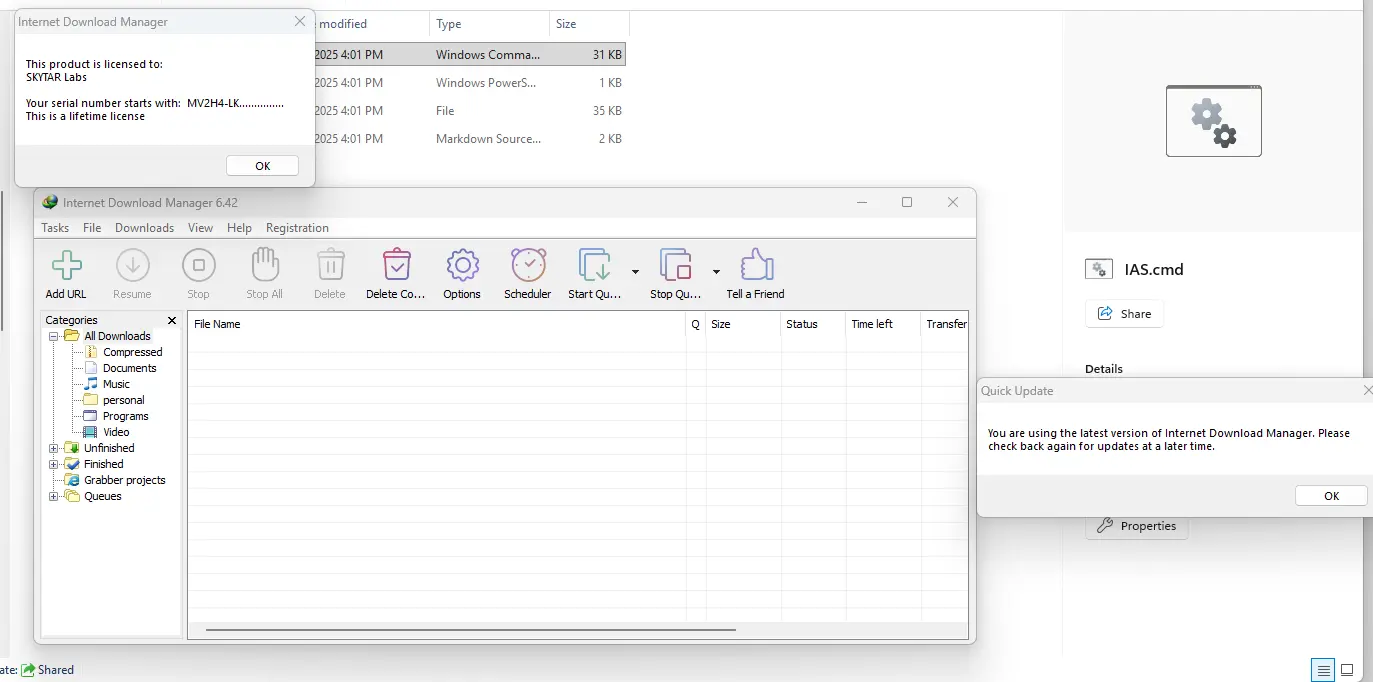Open the Registration menu
Screen dimensions: 1373x682
coord(297,228)
